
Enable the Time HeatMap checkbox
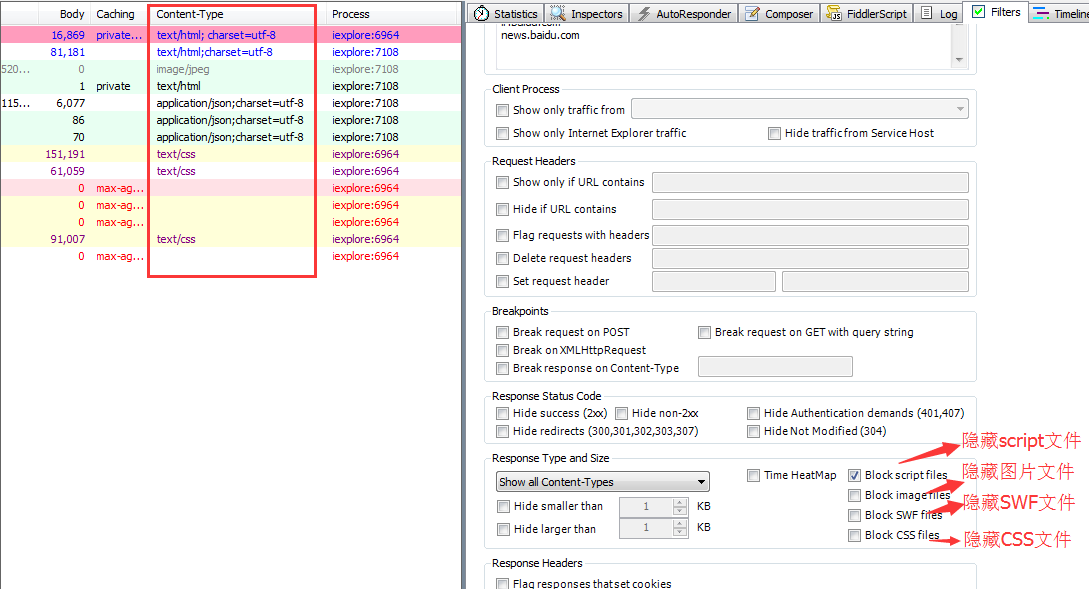[x=754, y=476]
